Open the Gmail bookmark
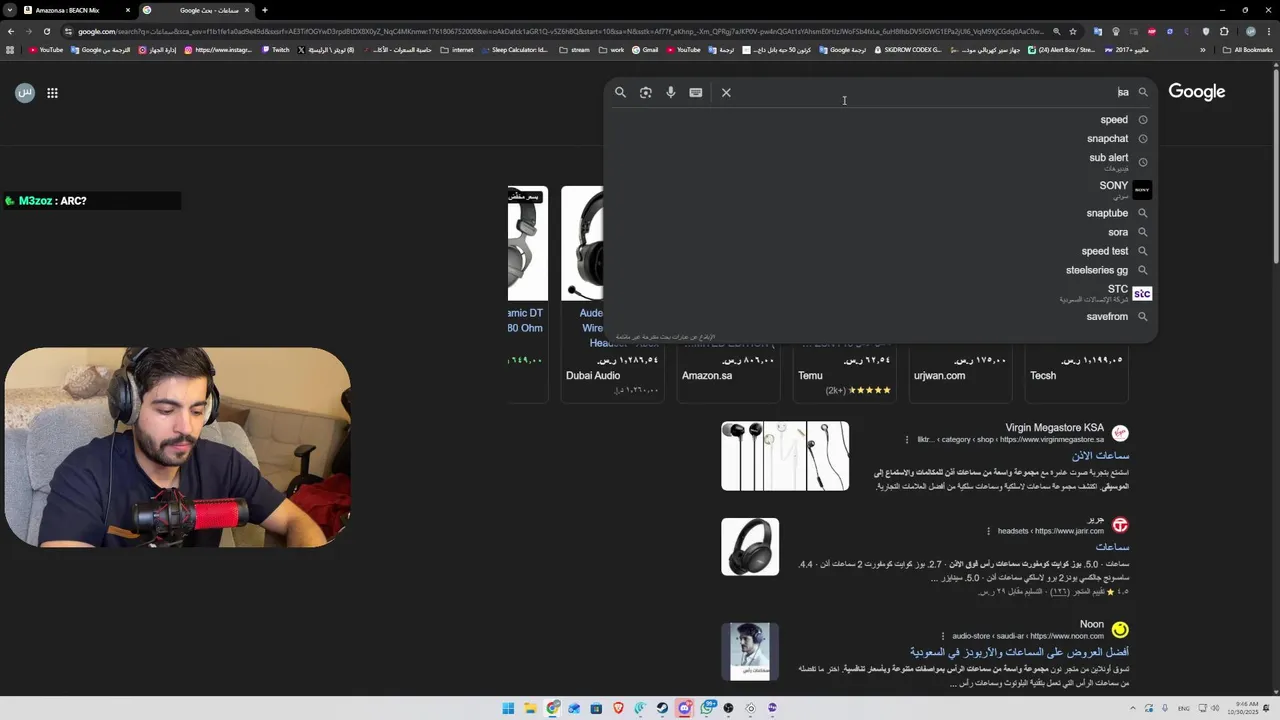The height and width of the screenshot is (720, 1280). point(645,50)
